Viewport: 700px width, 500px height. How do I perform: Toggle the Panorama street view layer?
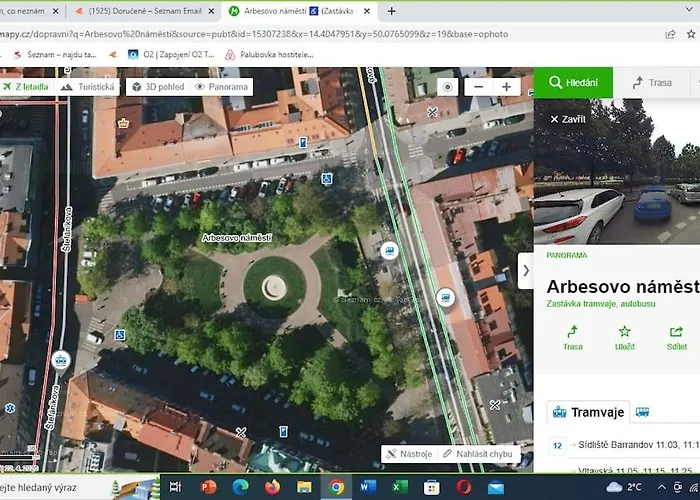(x=221, y=87)
